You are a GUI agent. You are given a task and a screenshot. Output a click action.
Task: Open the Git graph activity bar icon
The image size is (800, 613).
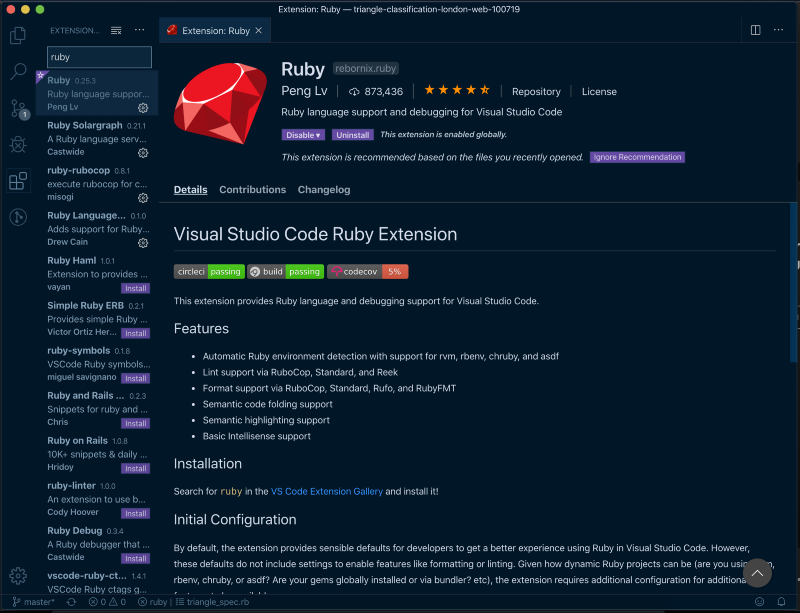(x=18, y=217)
